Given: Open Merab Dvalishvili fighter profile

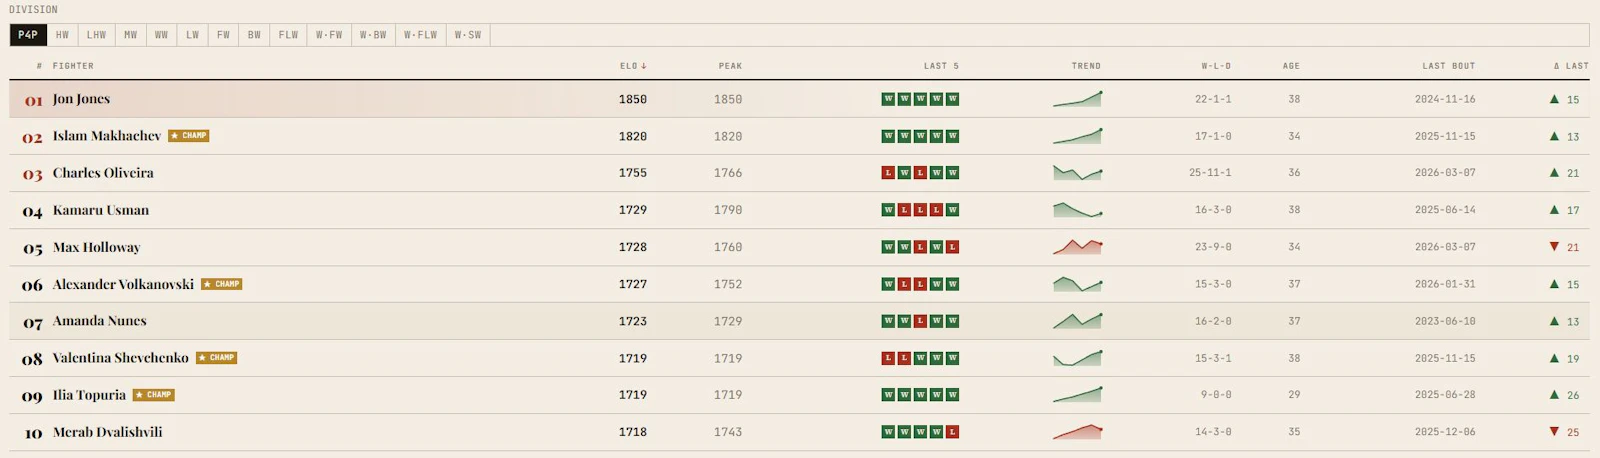Looking at the screenshot, I should [x=107, y=432].
